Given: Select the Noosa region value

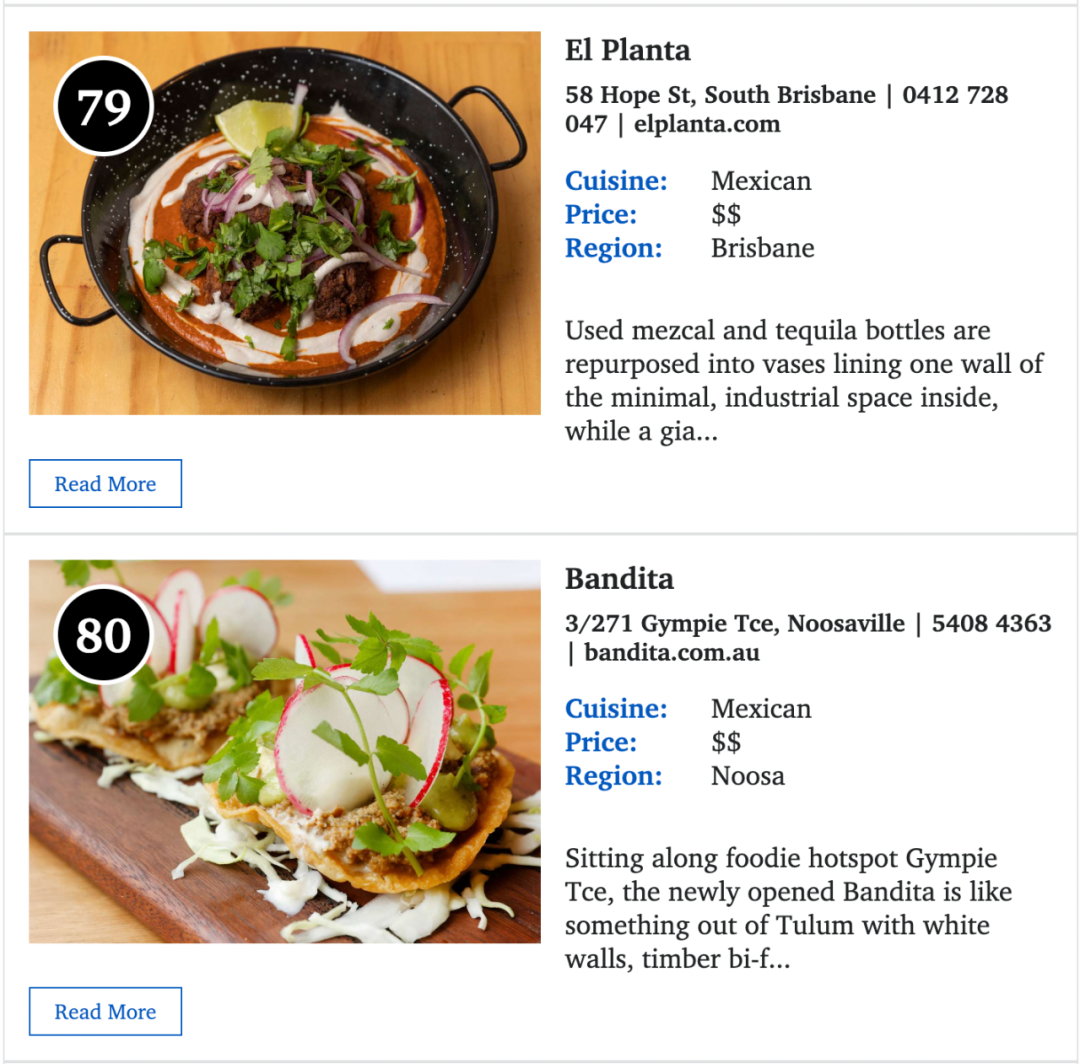Looking at the screenshot, I should (747, 776).
